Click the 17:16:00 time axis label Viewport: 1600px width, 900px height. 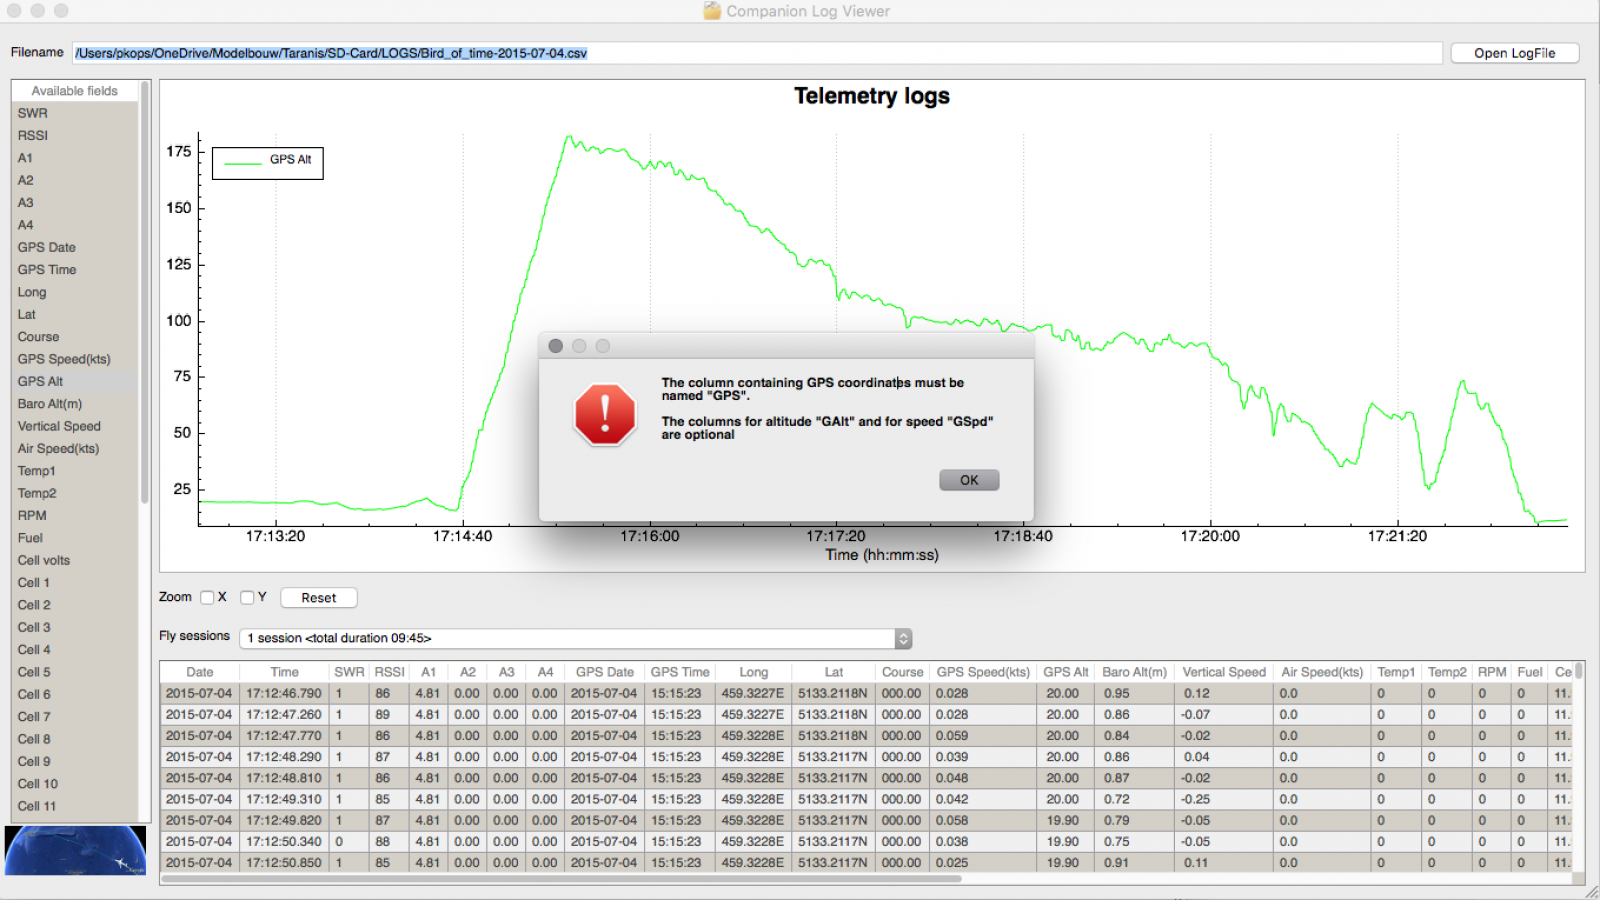pyautogui.click(x=650, y=536)
